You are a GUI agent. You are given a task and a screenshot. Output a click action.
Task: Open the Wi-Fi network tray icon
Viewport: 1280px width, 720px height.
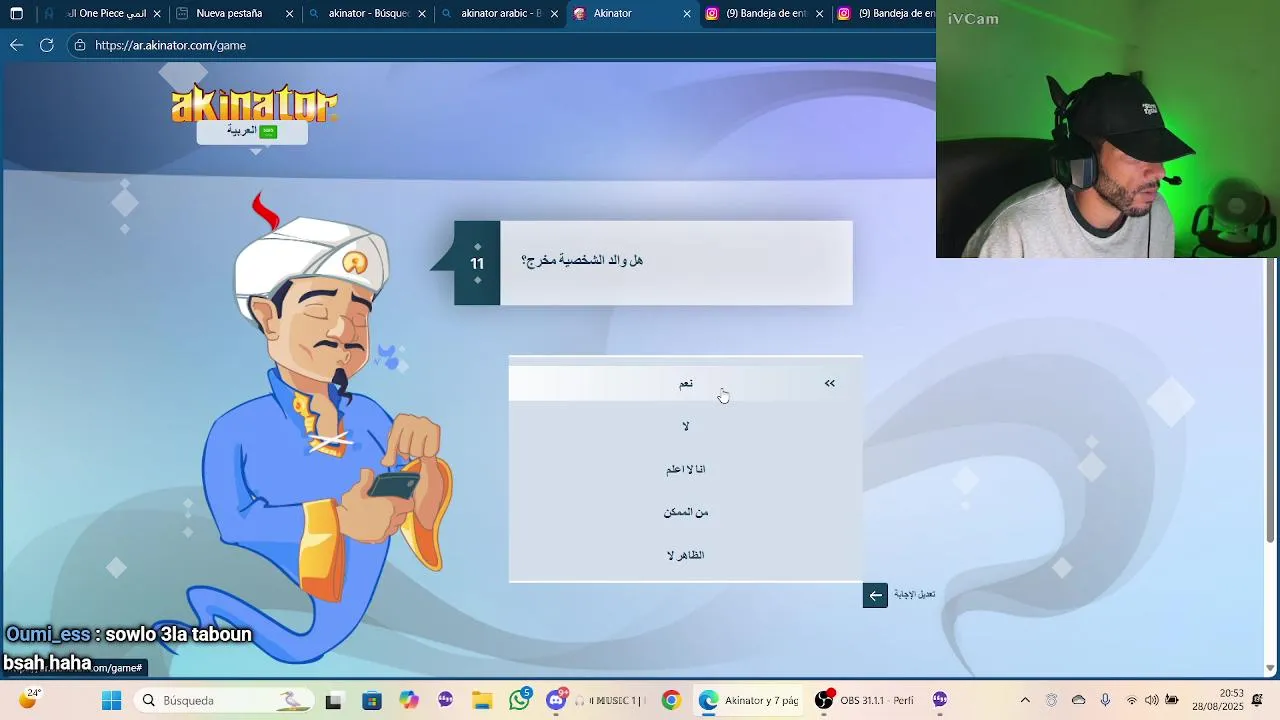(1132, 700)
